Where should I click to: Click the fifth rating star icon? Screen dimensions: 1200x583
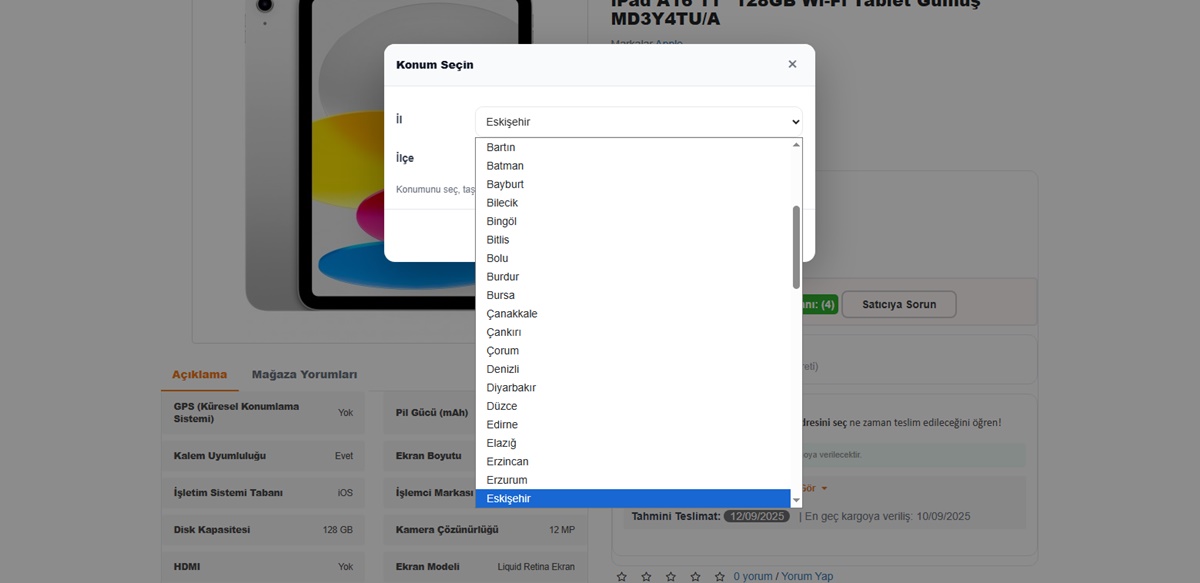[x=720, y=577]
